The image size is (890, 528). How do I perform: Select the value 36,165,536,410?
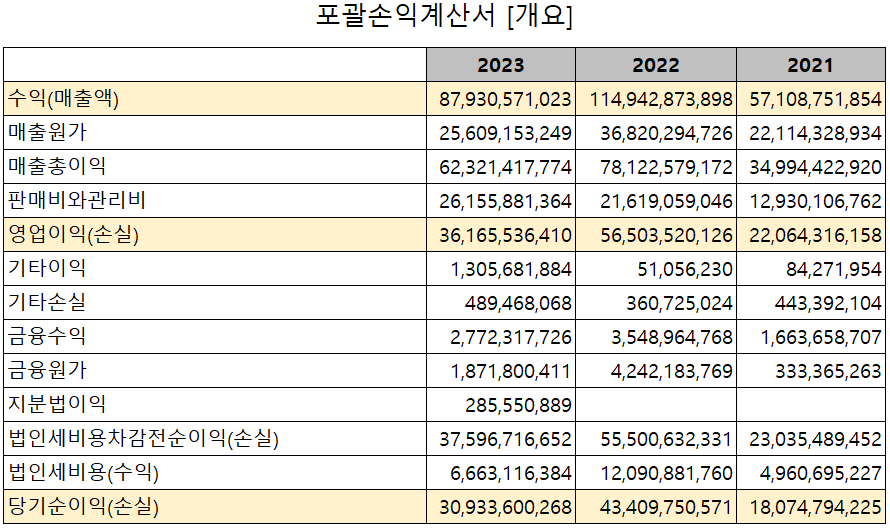[x=505, y=236]
